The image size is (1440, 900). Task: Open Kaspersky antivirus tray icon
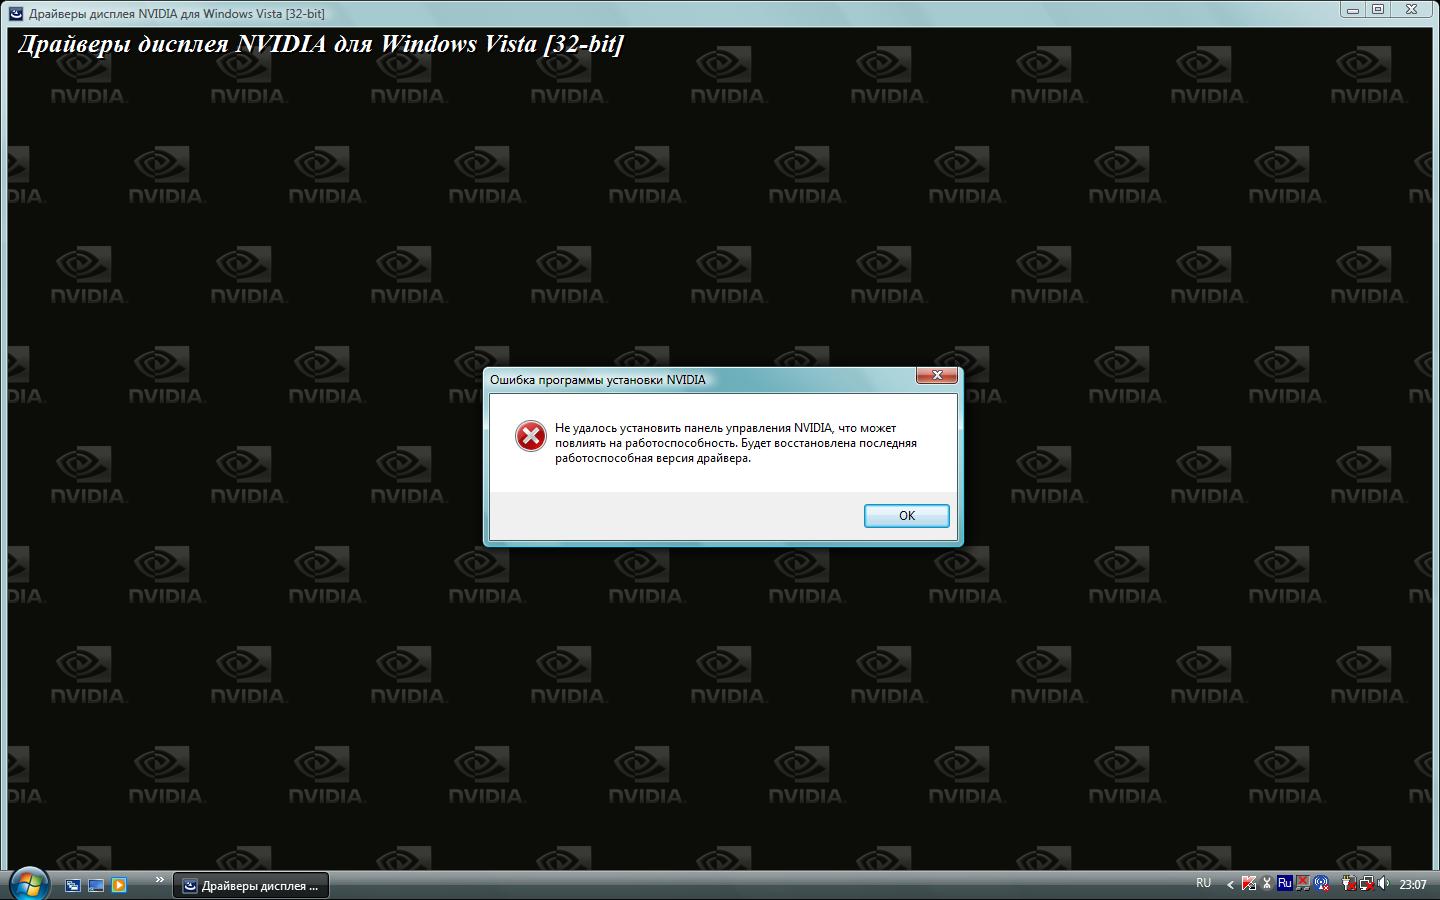click(x=1249, y=883)
